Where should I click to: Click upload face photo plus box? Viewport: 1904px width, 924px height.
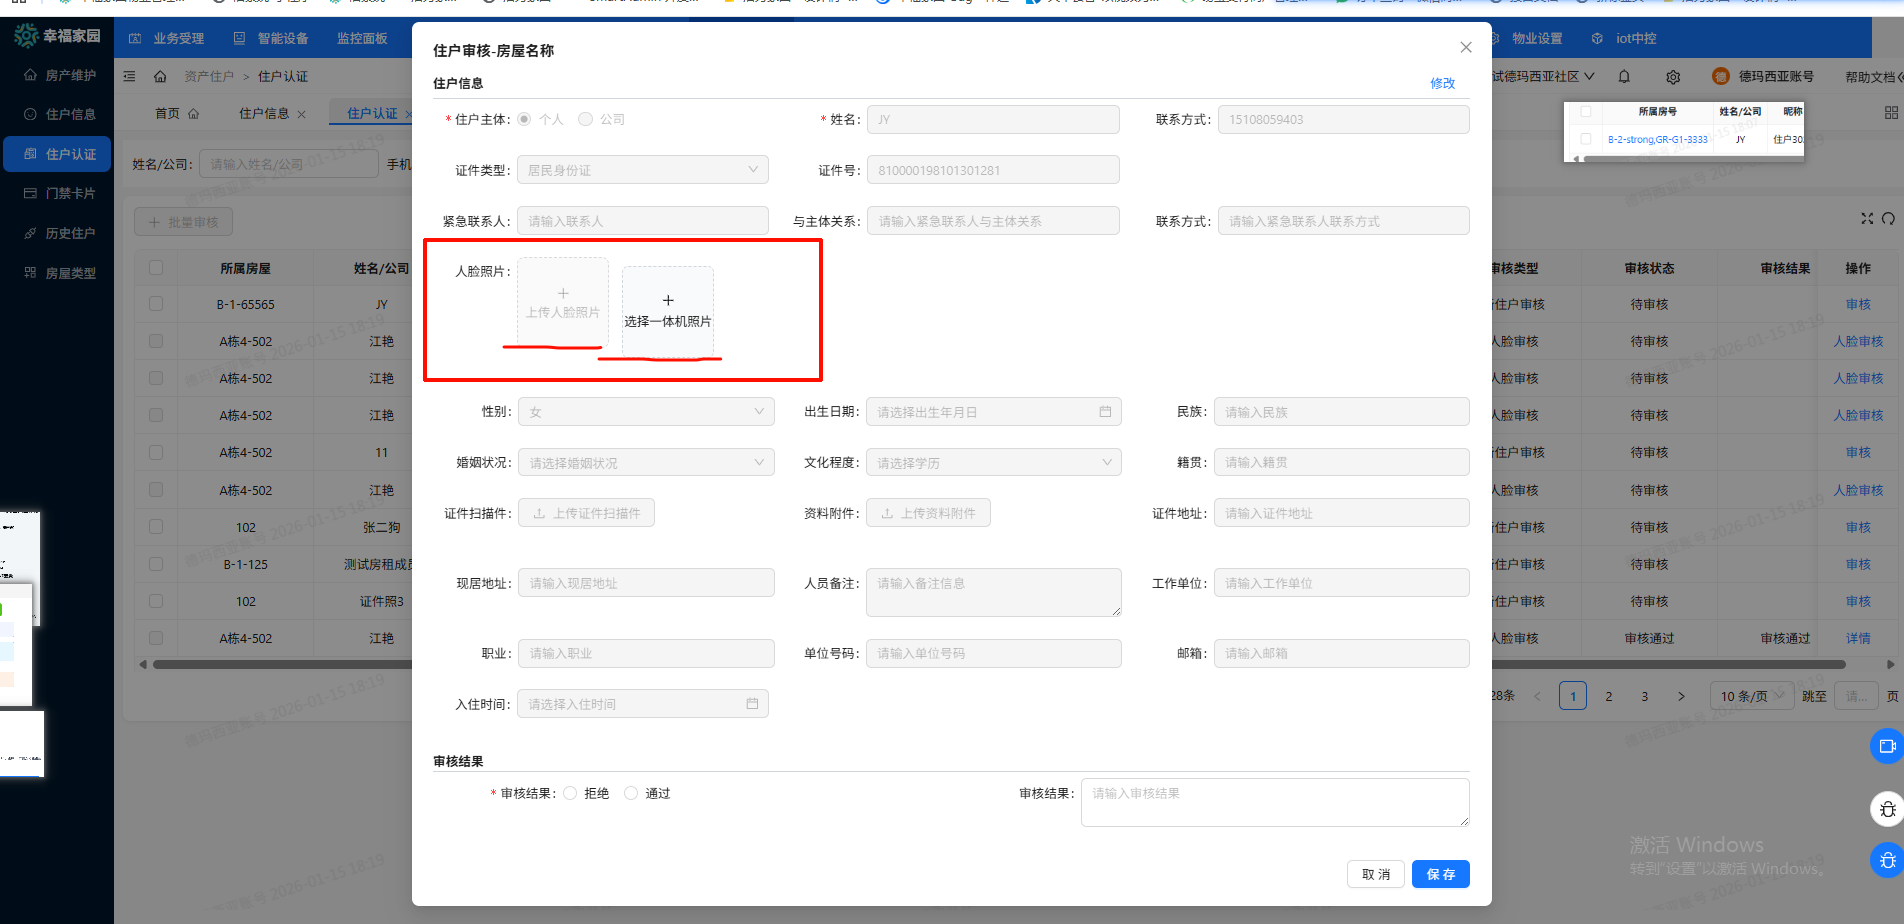click(563, 302)
